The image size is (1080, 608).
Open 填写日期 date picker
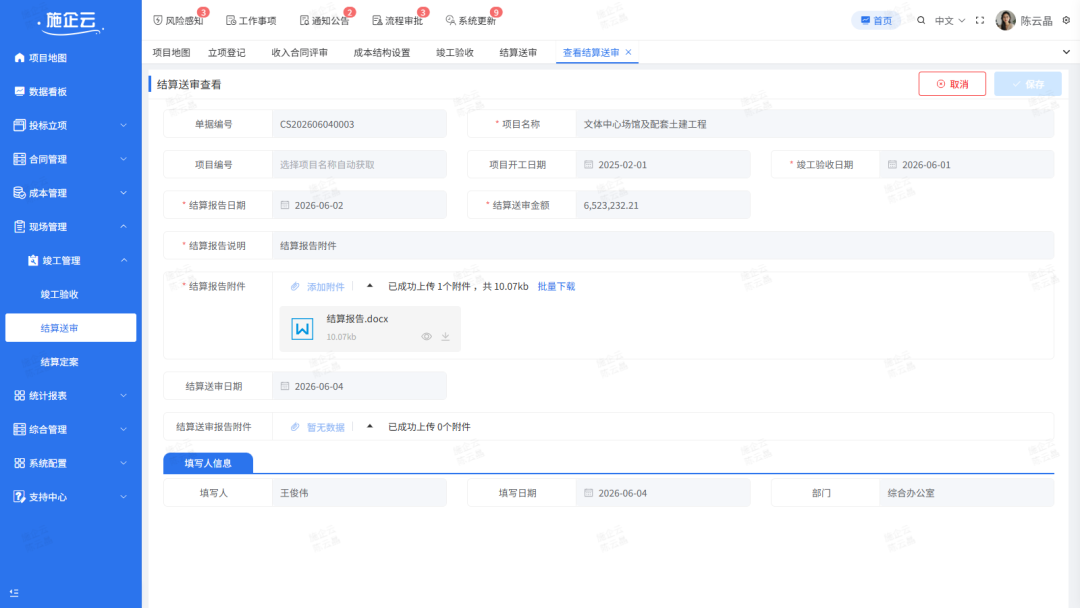click(x=663, y=493)
